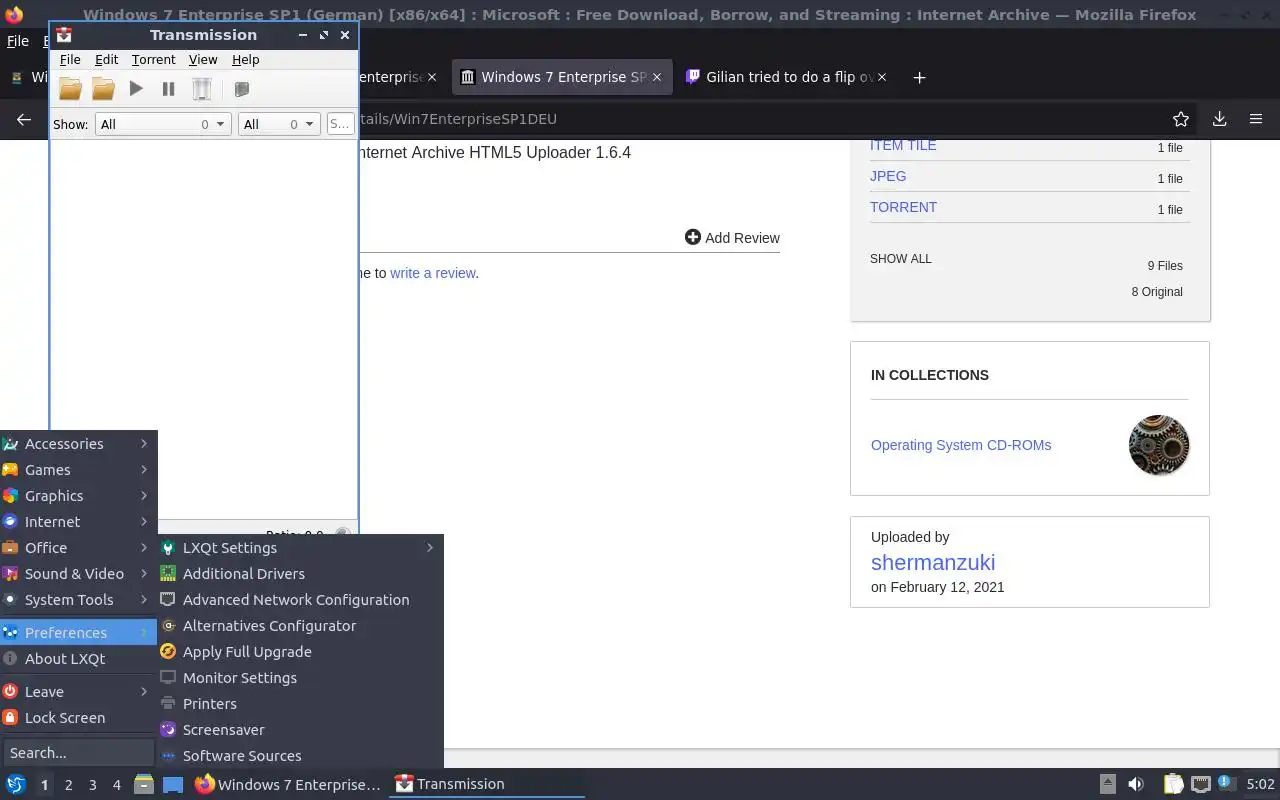Image resolution: width=1280 pixels, height=800 pixels.
Task: Switch to the Gilian tried to do a flip tab
Action: click(786, 77)
